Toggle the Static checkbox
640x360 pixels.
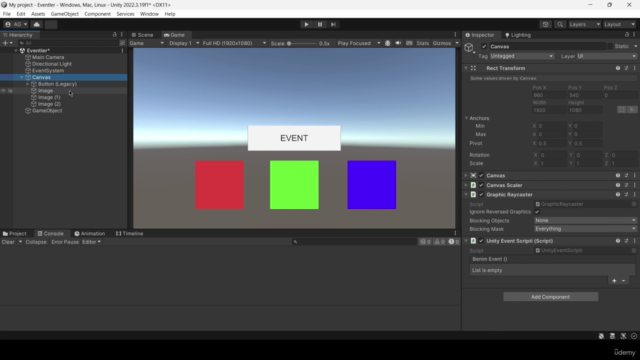point(610,47)
